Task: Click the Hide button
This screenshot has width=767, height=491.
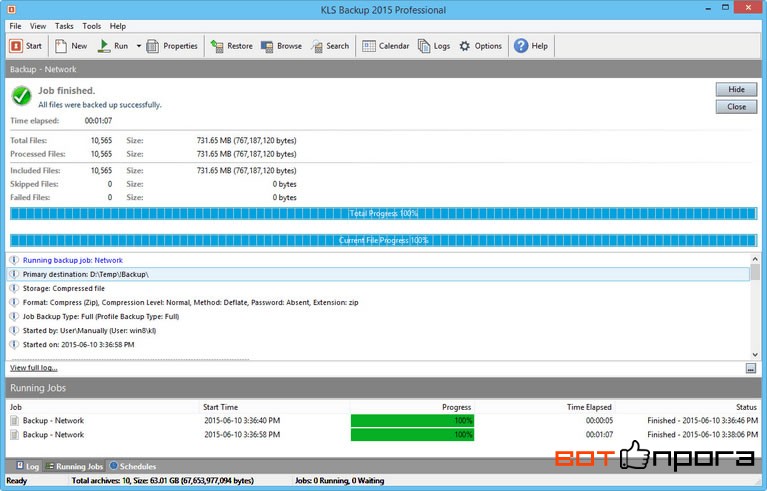Action: coord(736,89)
